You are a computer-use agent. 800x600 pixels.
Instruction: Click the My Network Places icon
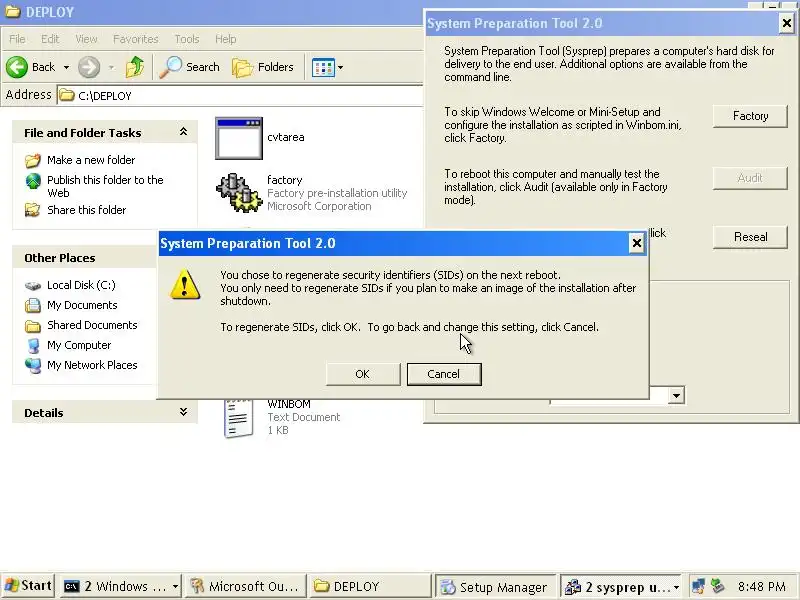tap(33, 365)
